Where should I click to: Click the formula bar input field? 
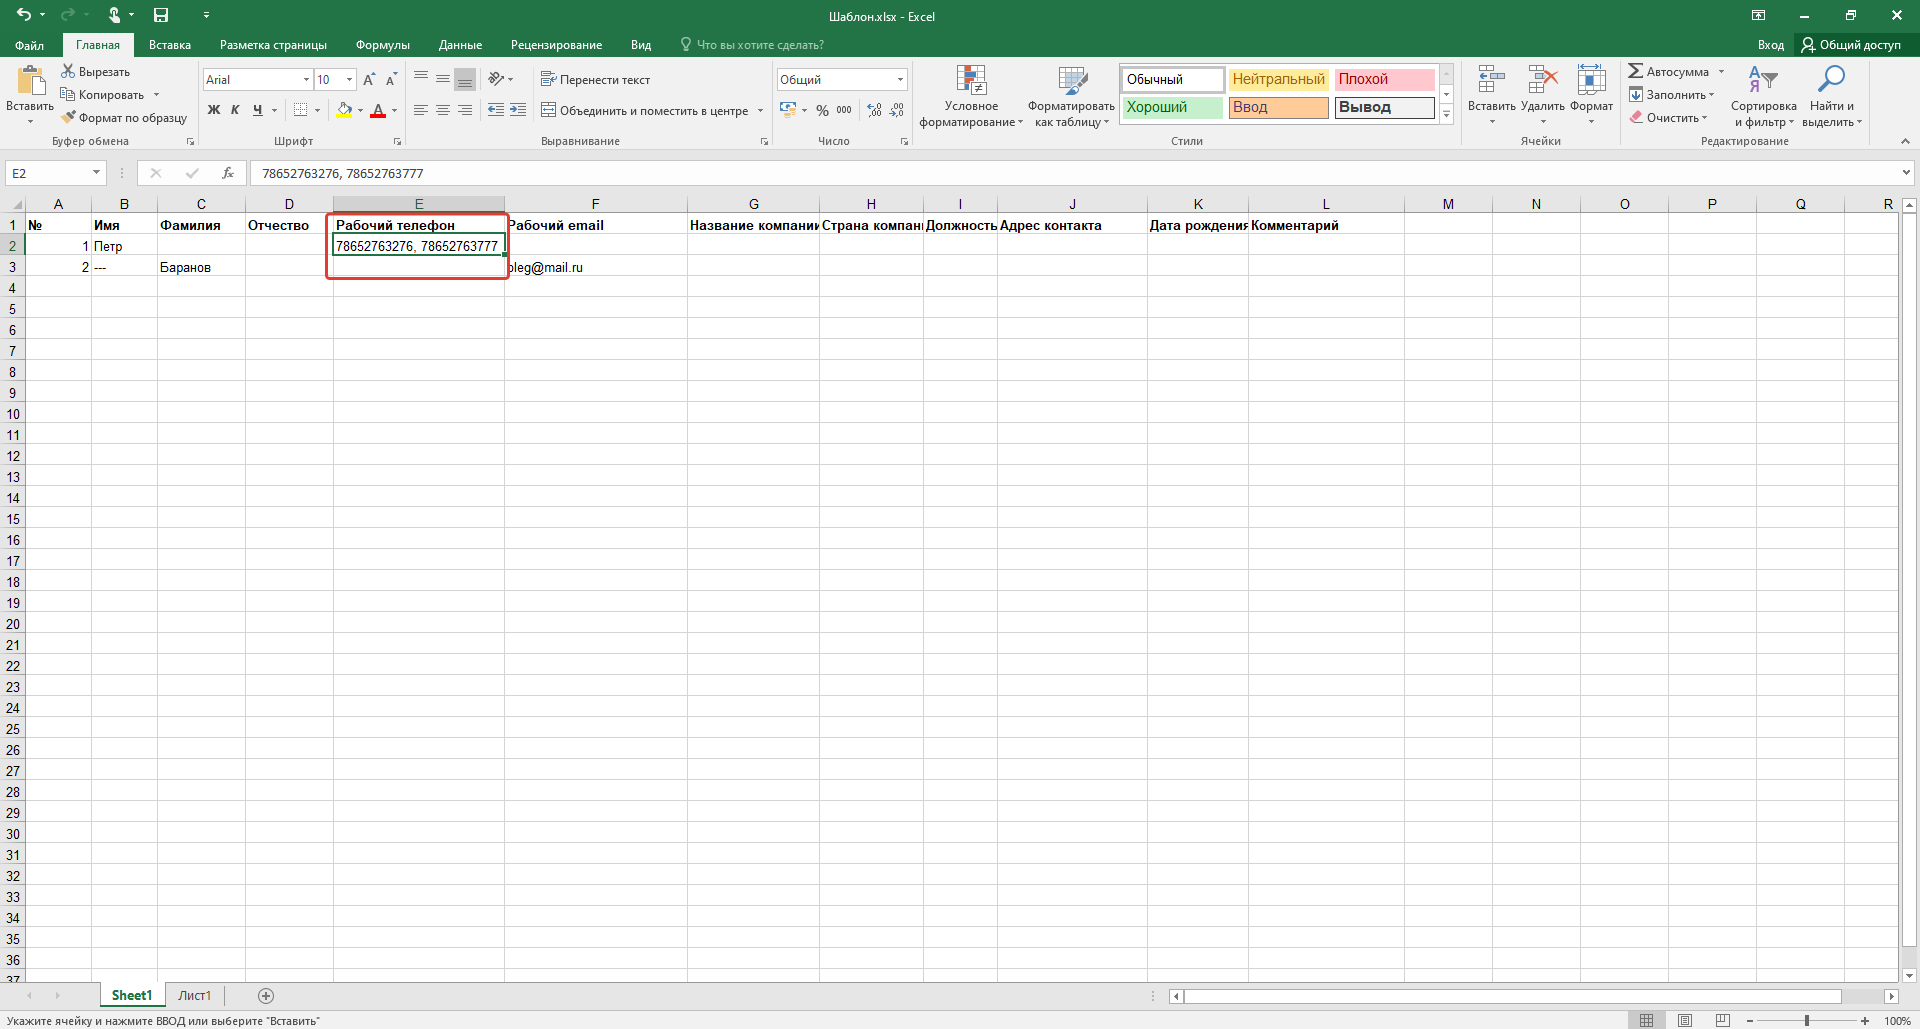1075,173
